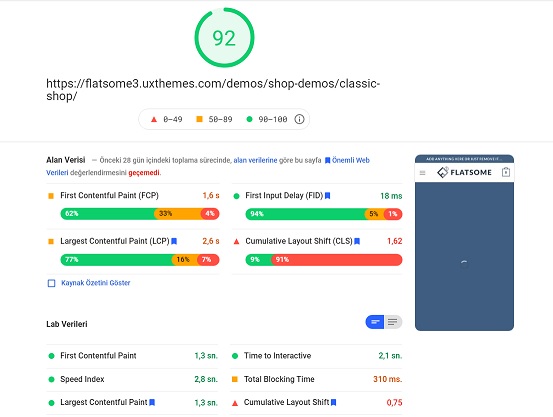The height and width of the screenshot is (417, 553).
Task: Click the score legend info icon
Action: coord(299,119)
